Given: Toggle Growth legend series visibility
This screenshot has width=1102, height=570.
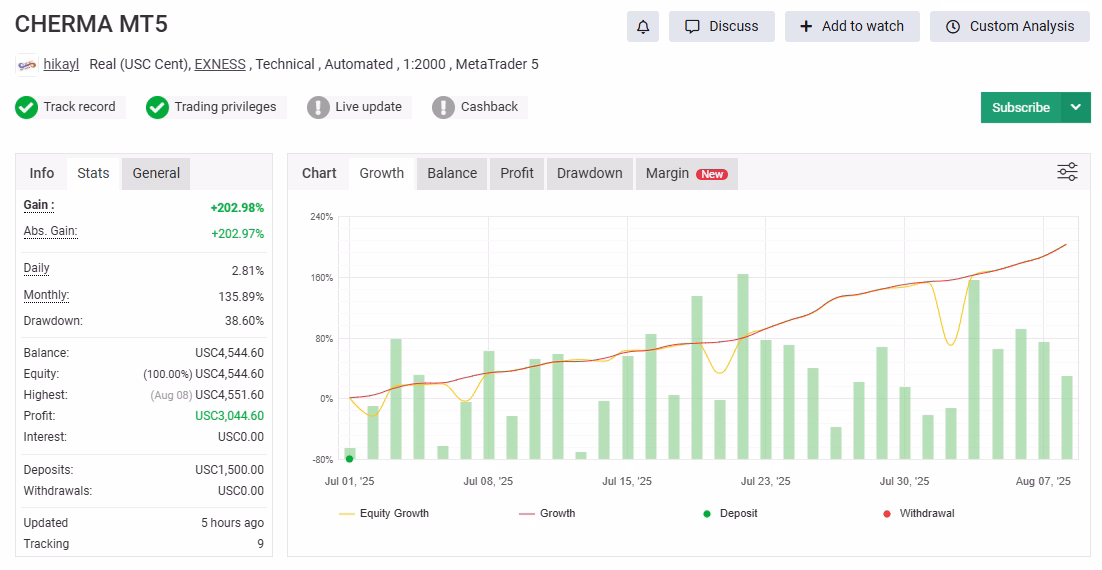Looking at the screenshot, I should click(x=547, y=514).
